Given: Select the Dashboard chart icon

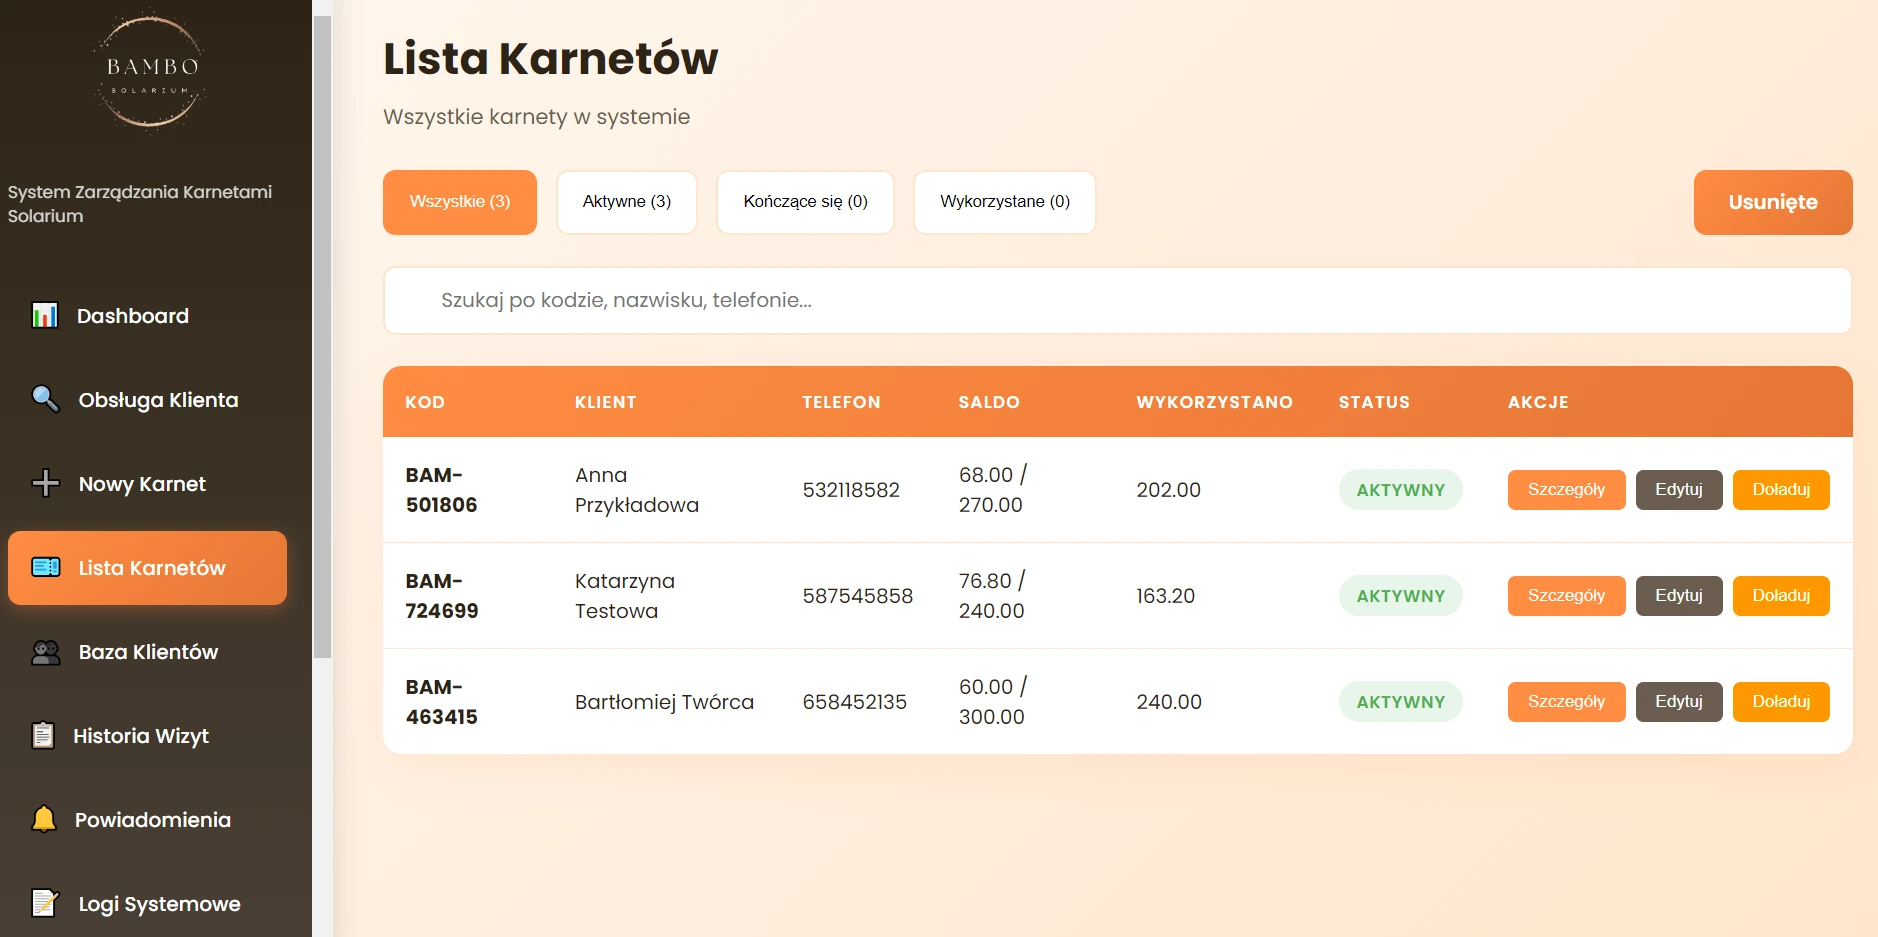Looking at the screenshot, I should tap(44, 315).
